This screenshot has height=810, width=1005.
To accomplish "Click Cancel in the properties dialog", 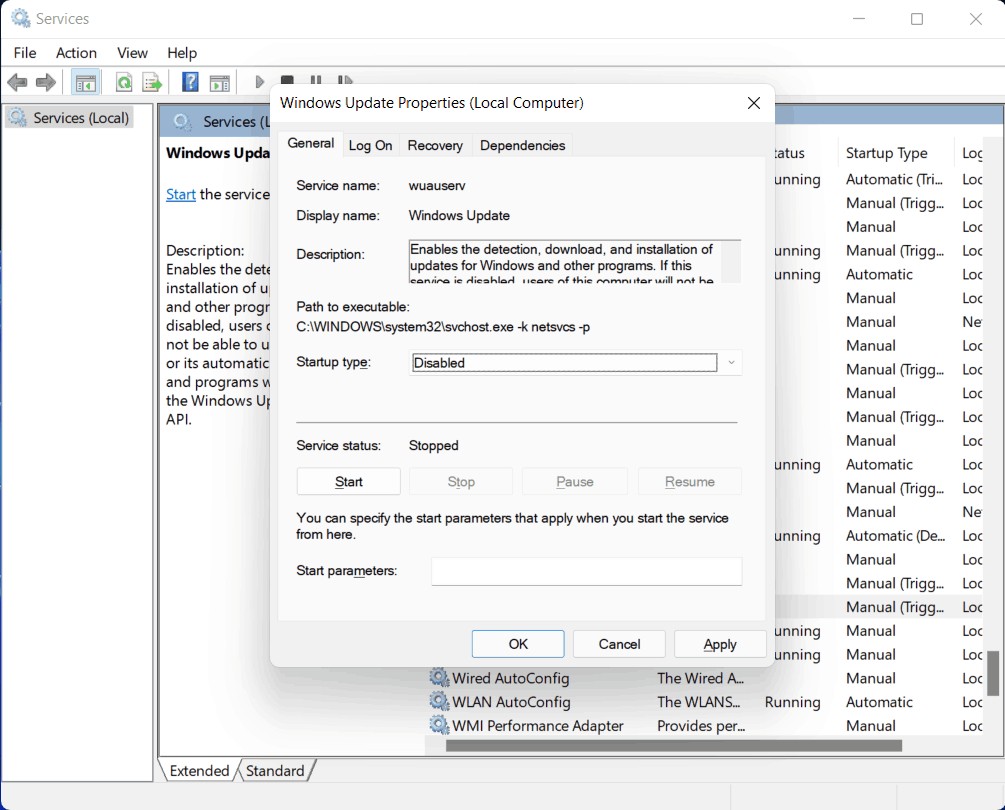I will [x=619, y=644].
